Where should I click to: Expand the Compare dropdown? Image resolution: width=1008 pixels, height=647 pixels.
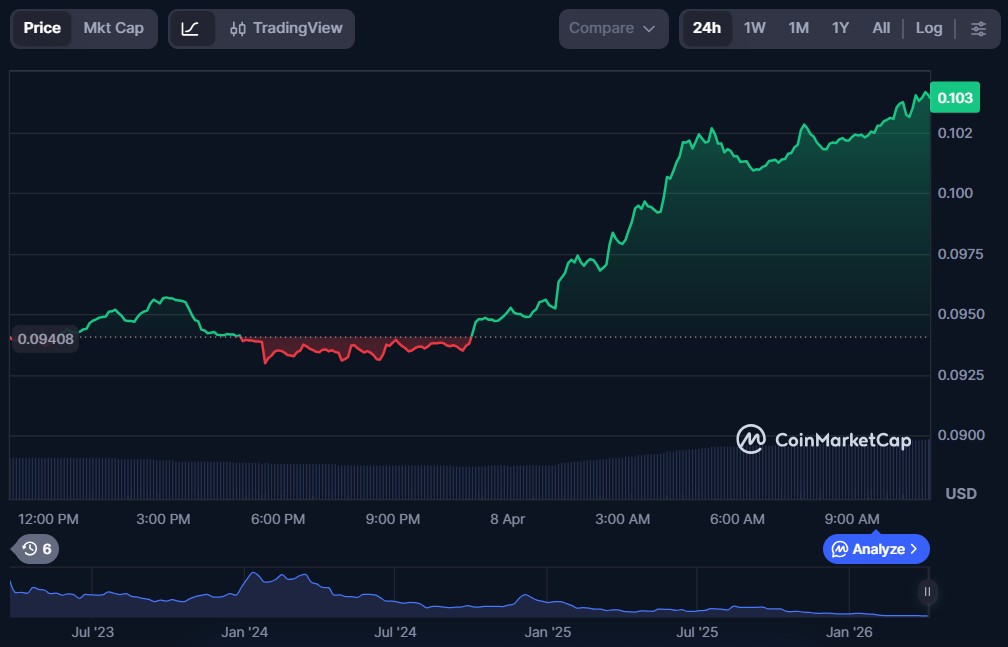613,29
